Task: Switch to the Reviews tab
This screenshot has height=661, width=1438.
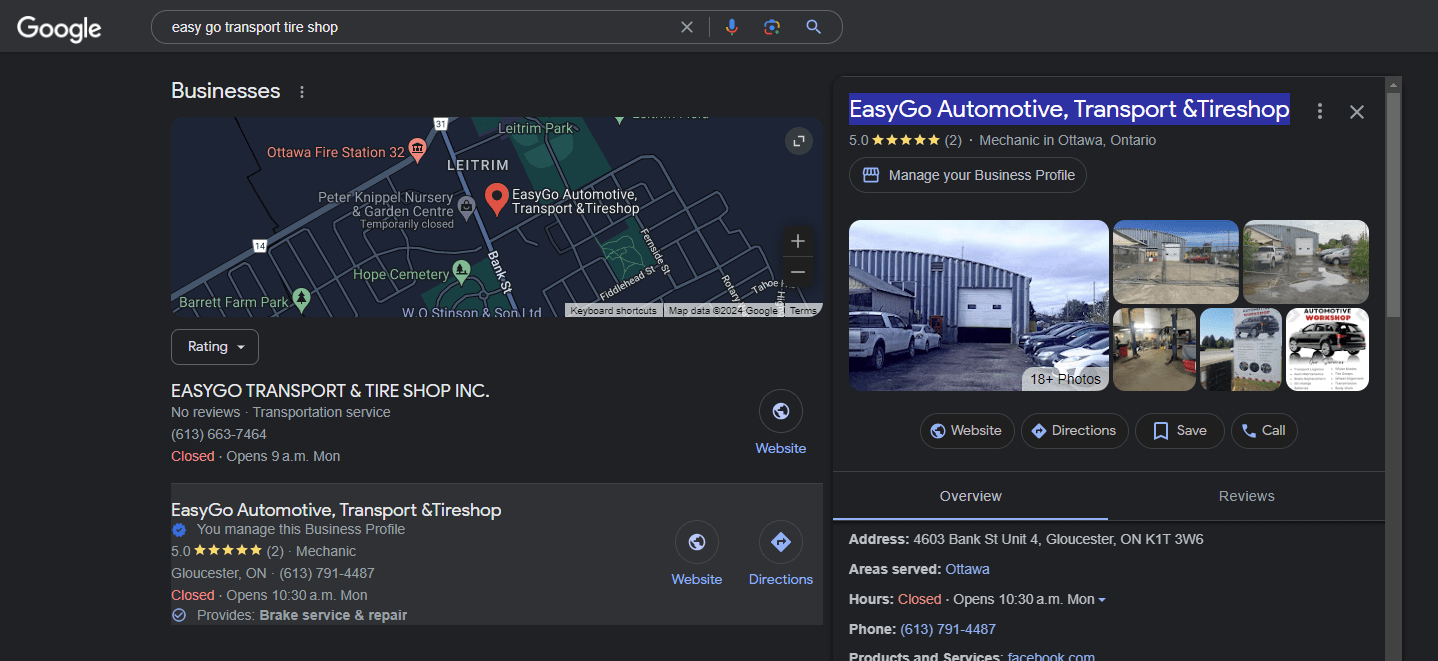Action: click(x=1246, y=495)
